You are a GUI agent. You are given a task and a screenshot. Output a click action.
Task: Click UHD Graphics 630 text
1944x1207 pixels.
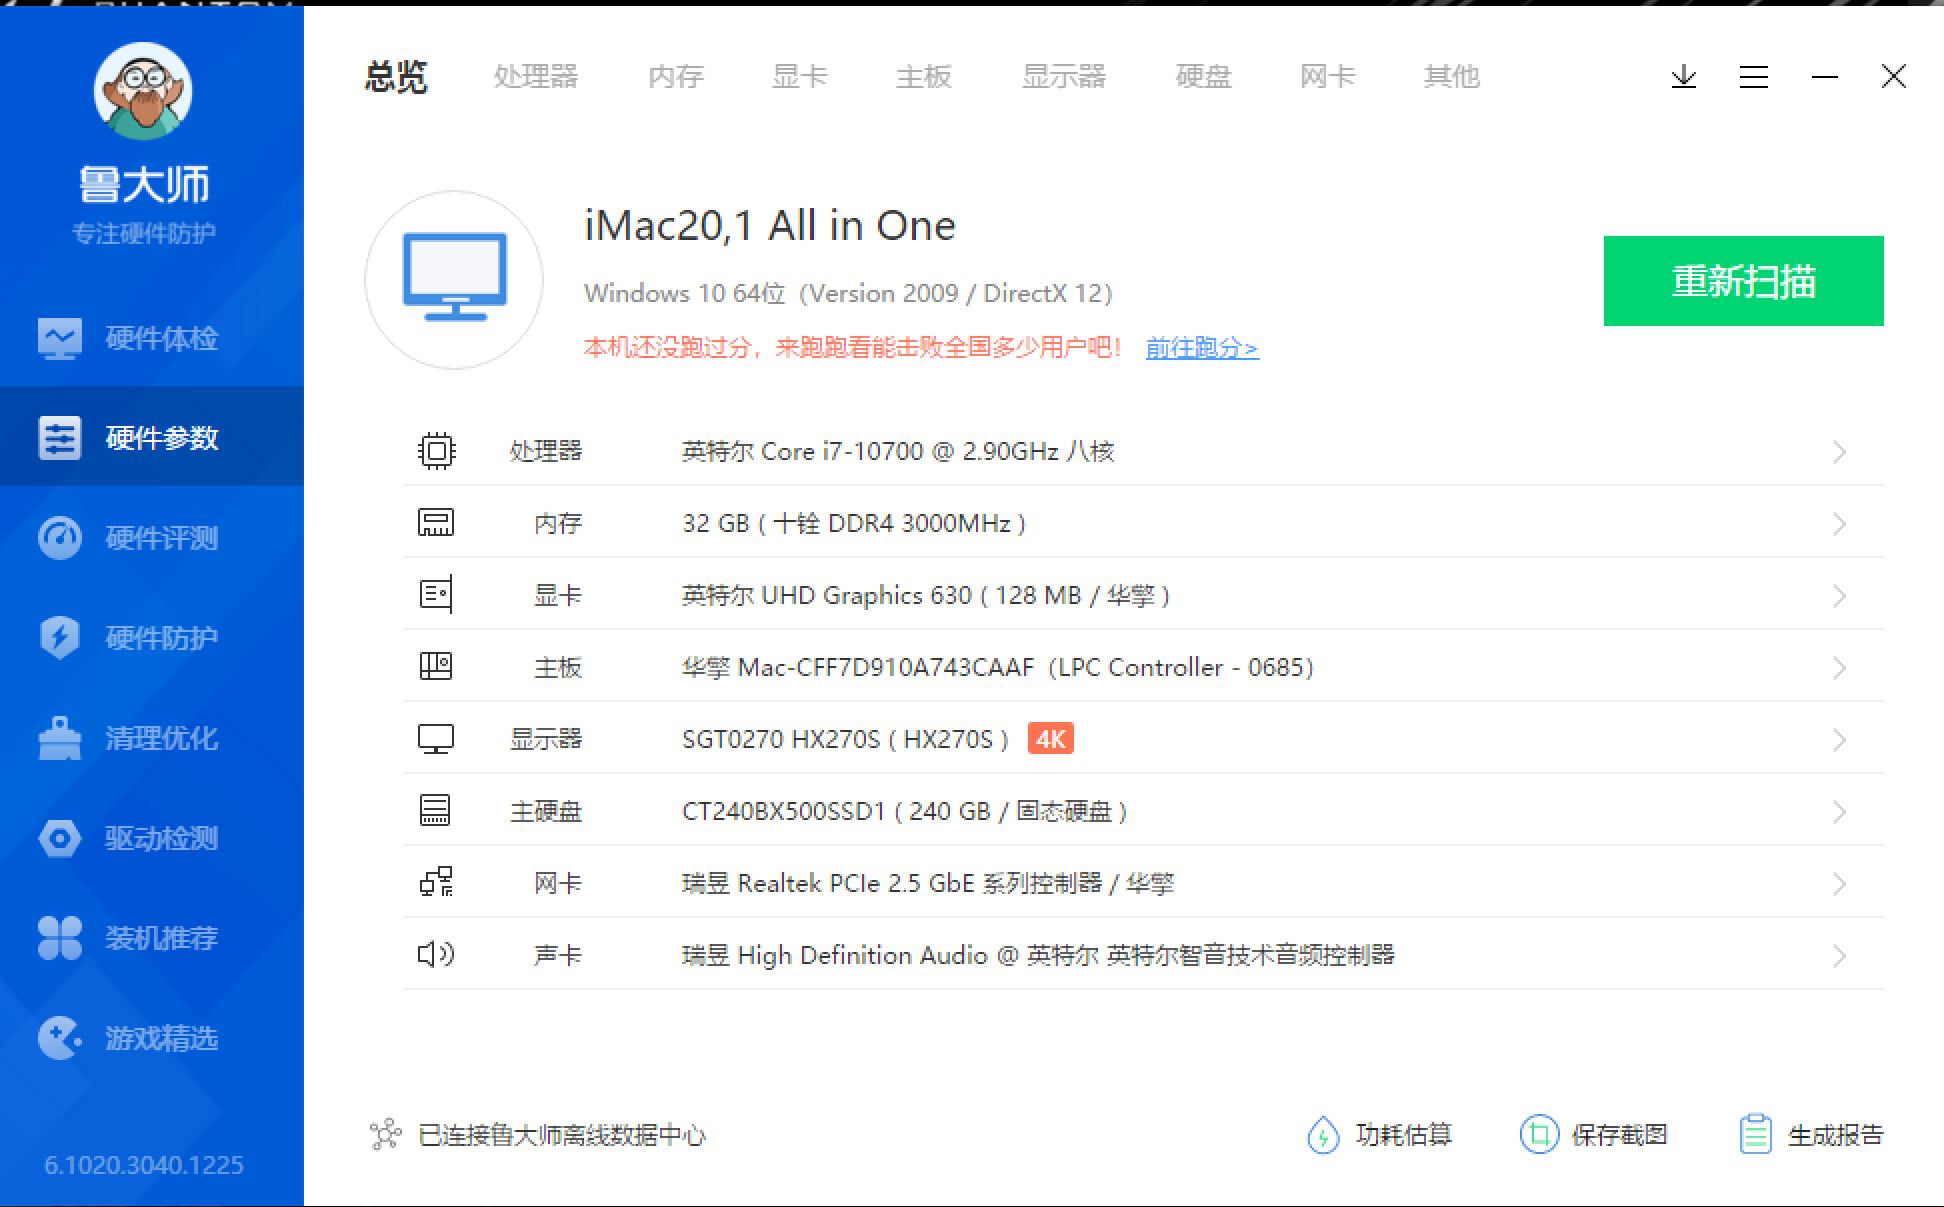(x=926, y=595)
